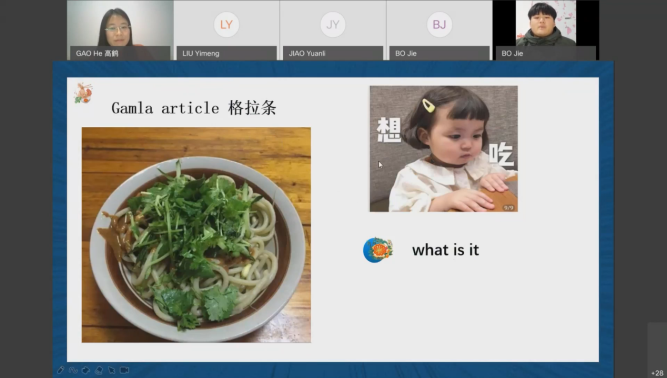The width and height of the screenshot is (667, 378).
Task: Switch to the pointer cursor tool
Action: [111, 370]
